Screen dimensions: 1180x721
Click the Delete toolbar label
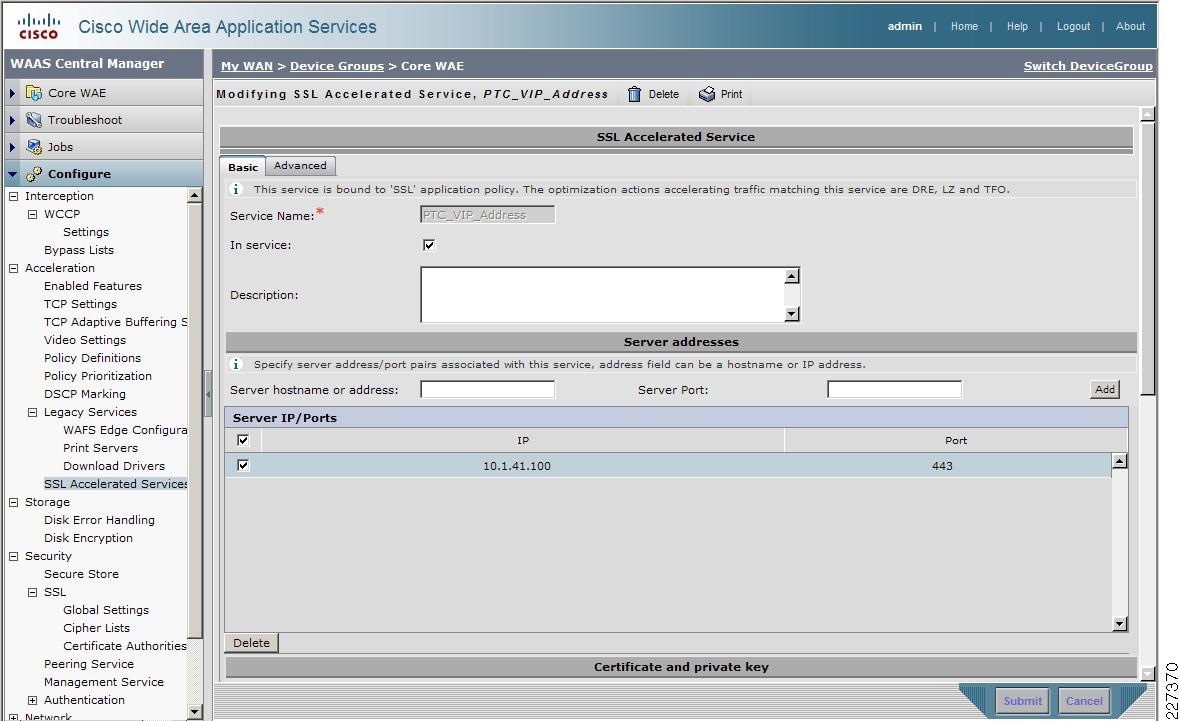pos(664,94)
